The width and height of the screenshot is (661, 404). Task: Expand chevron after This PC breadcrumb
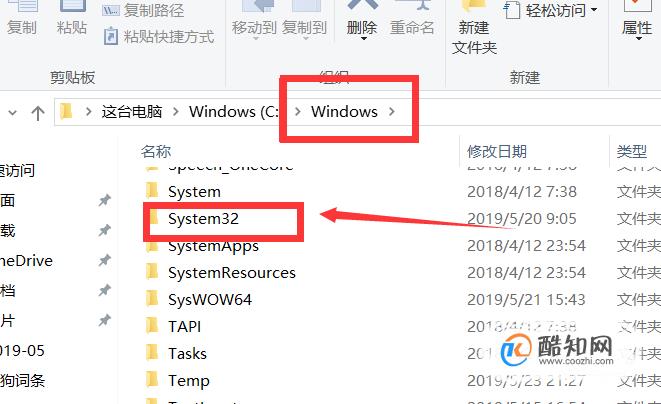[176, 112]
